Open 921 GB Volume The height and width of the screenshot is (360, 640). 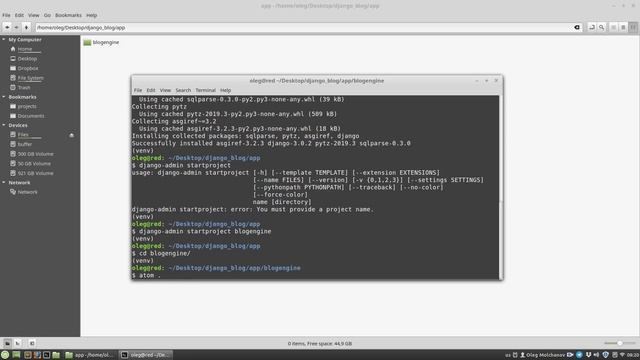click(35, 173)
